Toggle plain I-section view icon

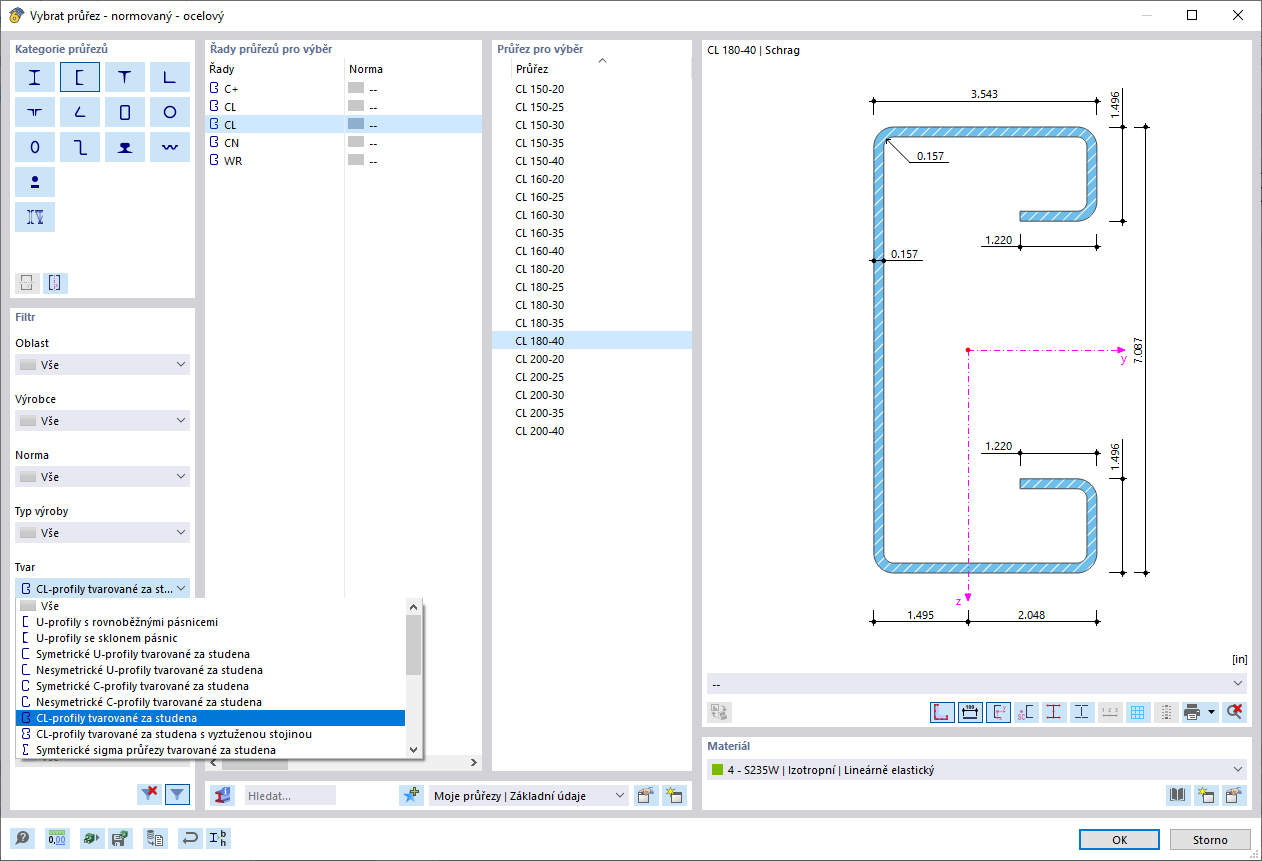[1081, 712]
